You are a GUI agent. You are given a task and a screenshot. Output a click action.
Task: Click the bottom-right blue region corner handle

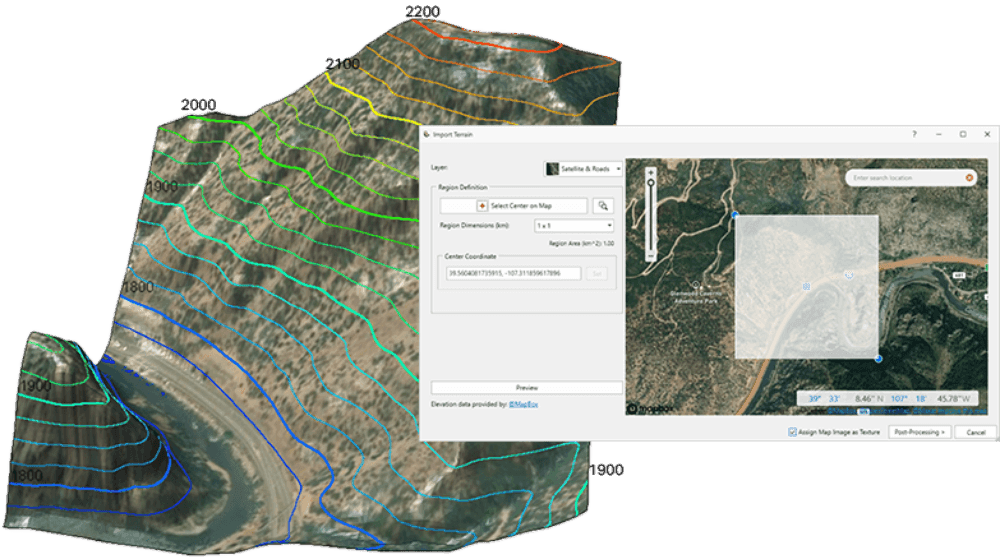pyautogui.click(x=878, y=359)
